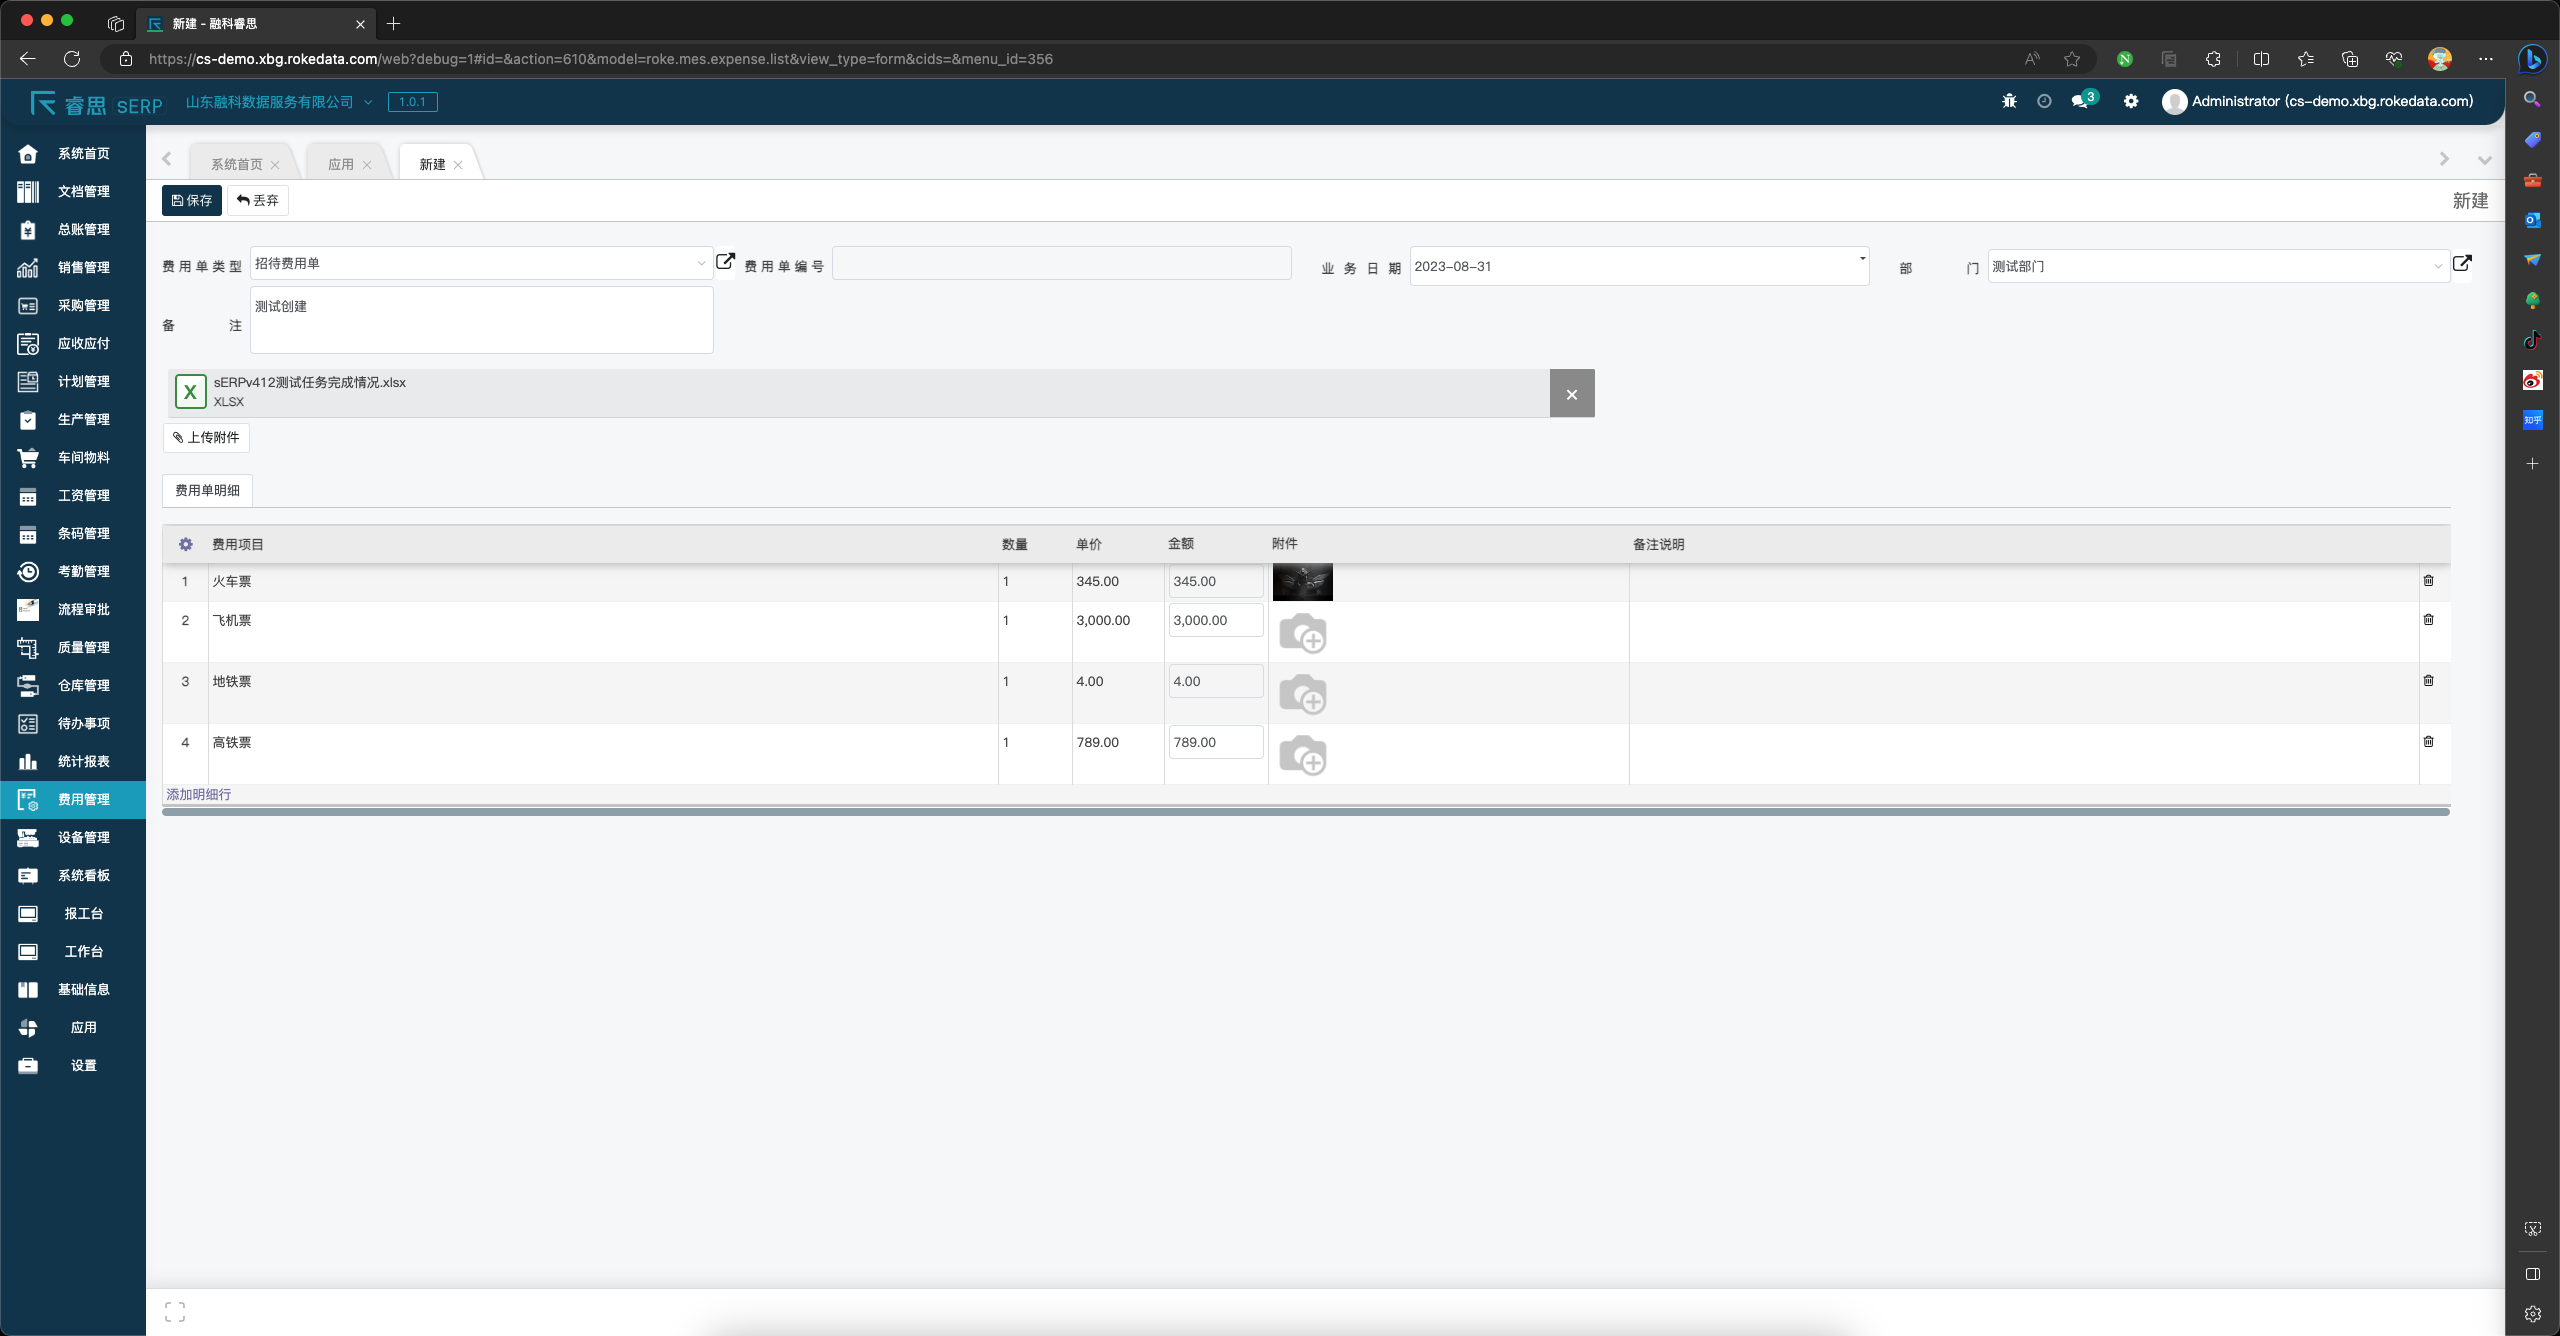Open the messages chat icon with badge
The image size is (2560, 1336).
pyautogui.click(x=2081, y=101)
